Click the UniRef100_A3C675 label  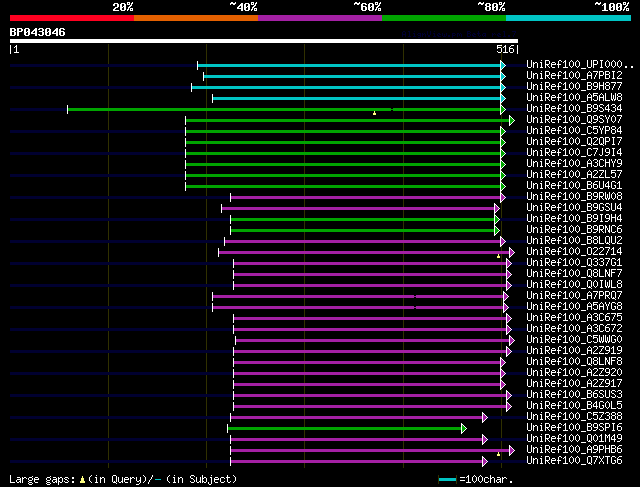click(574, 318)
